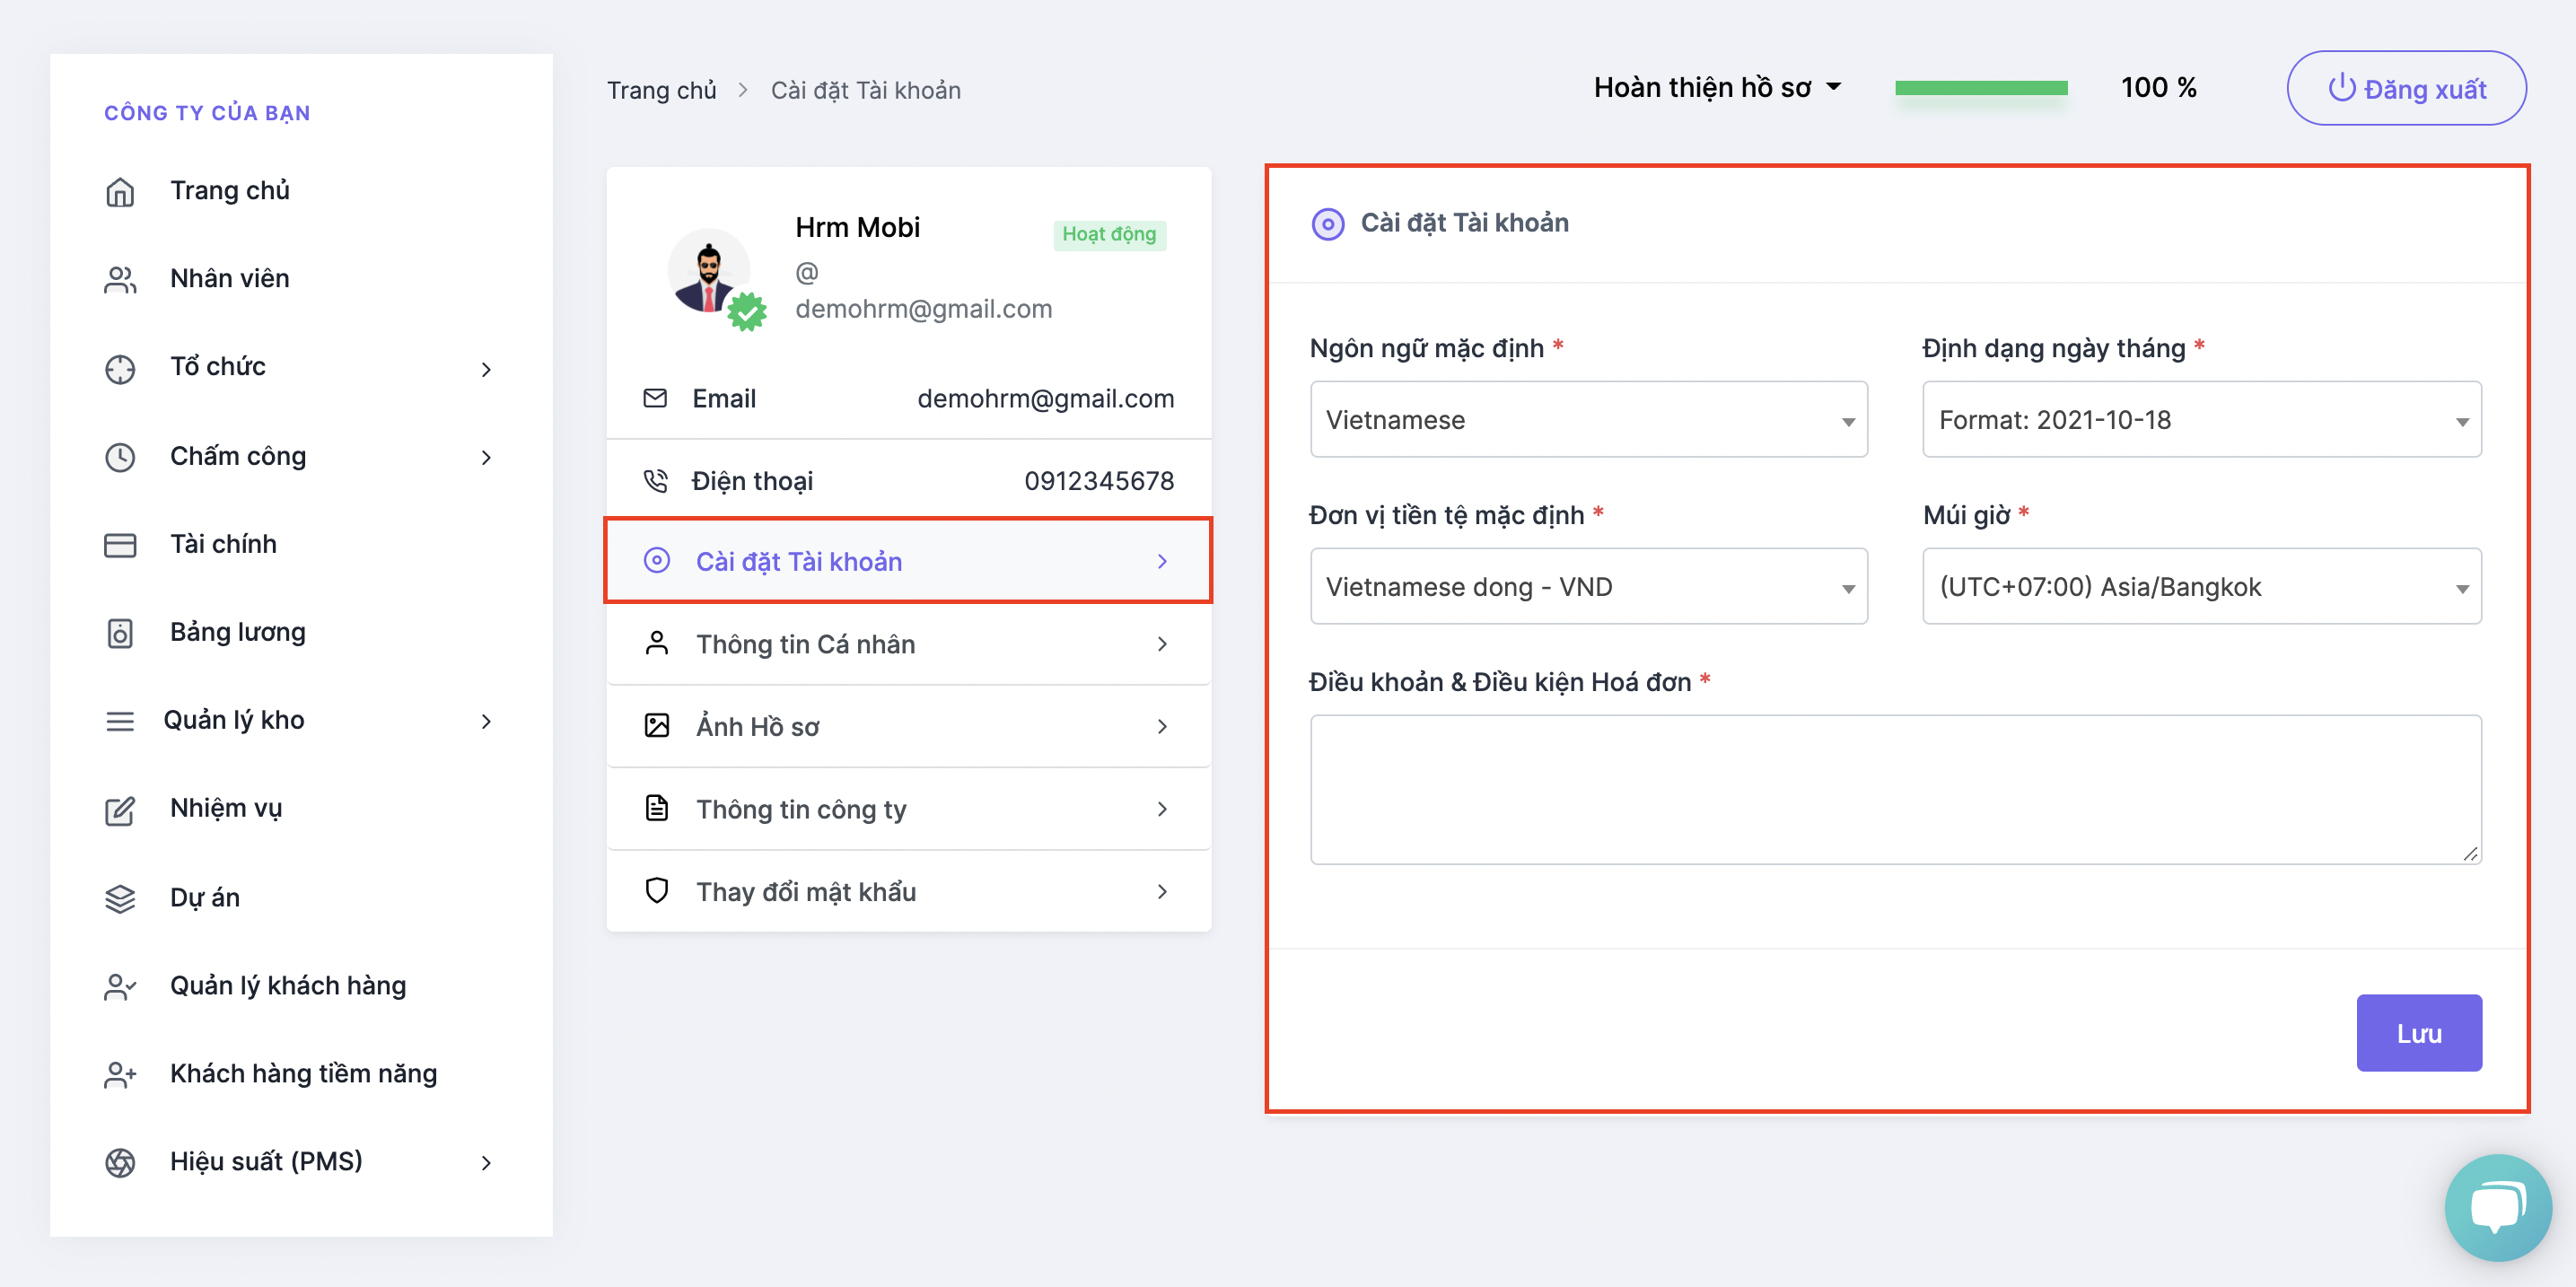Viewport: 2576px width, 1287px height.
Task: Click the person icon beside Thông tin Cá nhân
Action: pos(657,643)
